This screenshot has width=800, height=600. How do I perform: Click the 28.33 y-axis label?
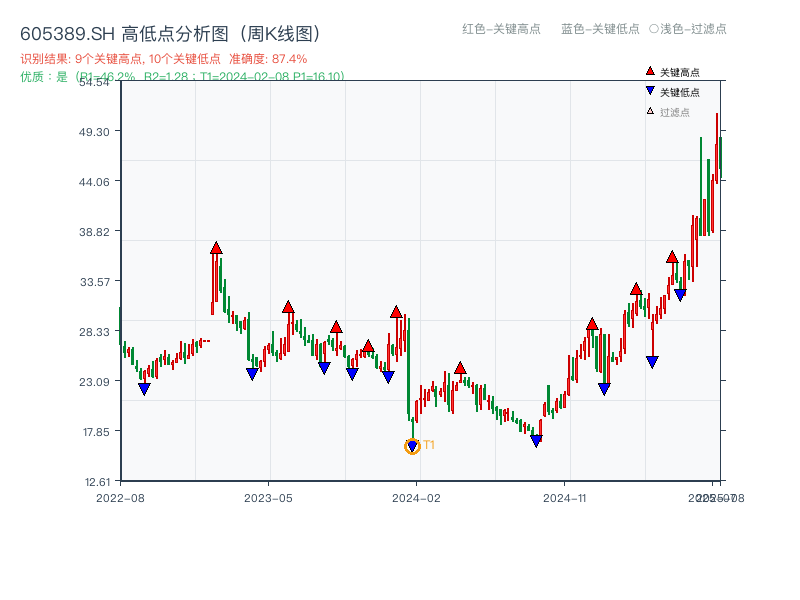(x=94, y=332)
